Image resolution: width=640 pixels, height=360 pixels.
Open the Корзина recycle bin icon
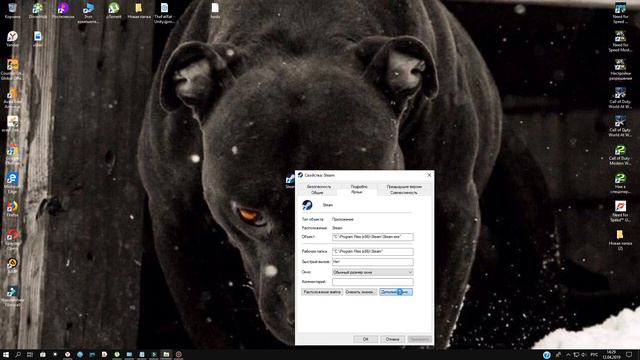[12, 11]
